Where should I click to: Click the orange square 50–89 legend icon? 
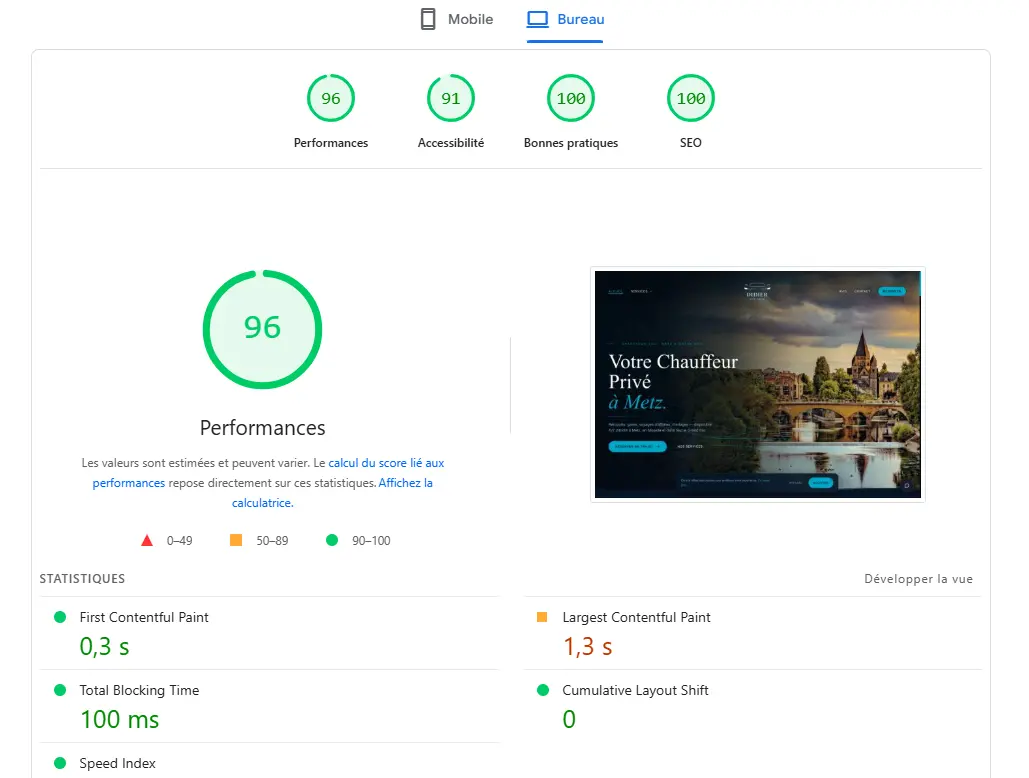coord(236,540)
